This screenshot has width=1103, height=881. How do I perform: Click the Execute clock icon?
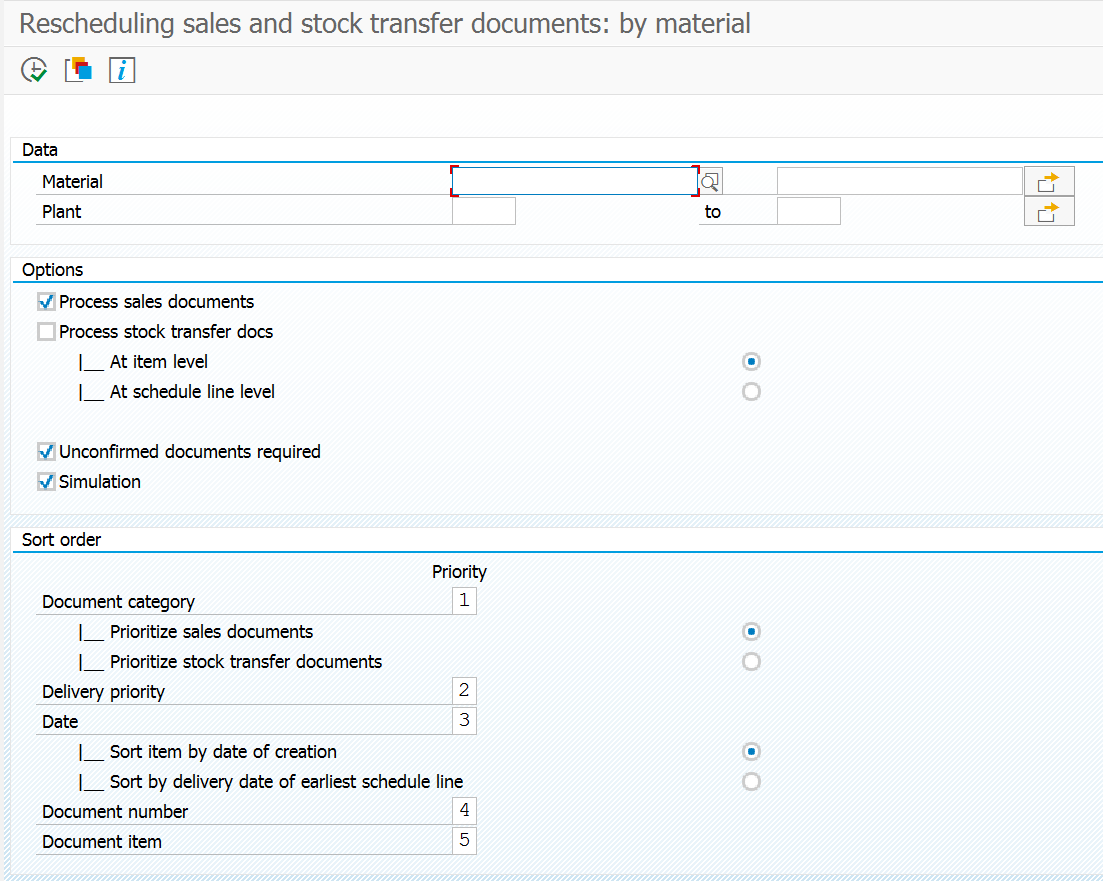(34, 70)
